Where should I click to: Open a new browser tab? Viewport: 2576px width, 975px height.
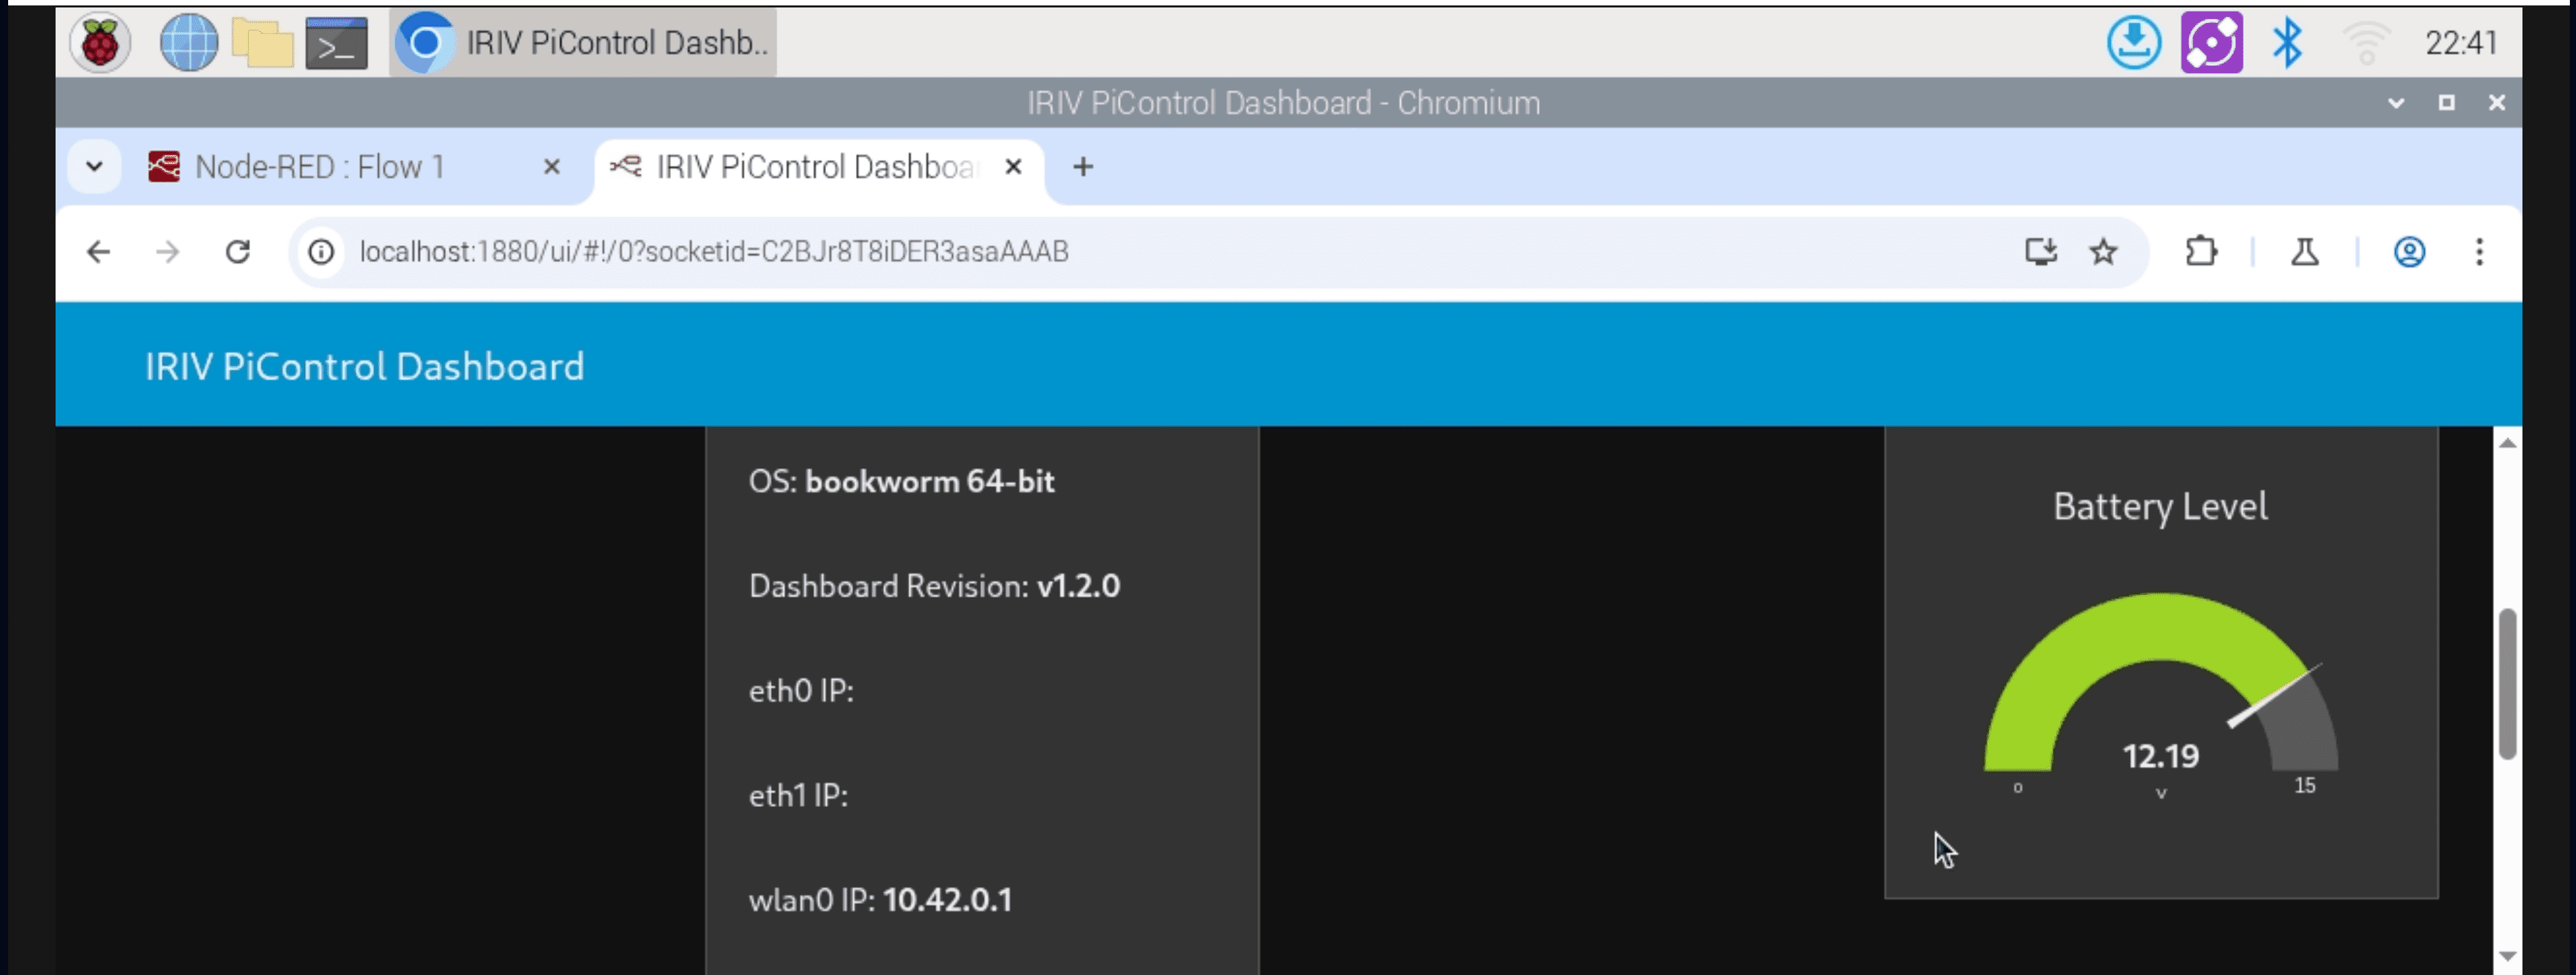pos(1083,166)
